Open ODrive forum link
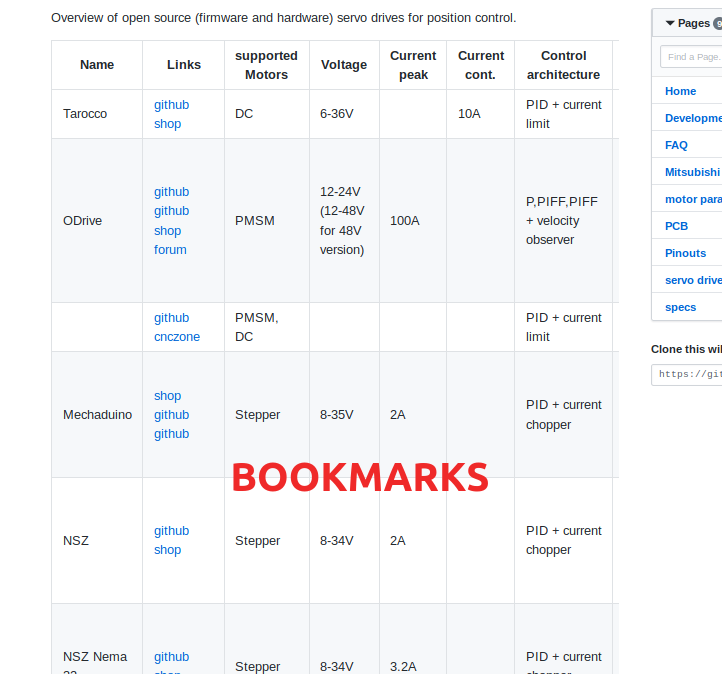This screenshot has height=674, width=722. click(x=170, y=250)
